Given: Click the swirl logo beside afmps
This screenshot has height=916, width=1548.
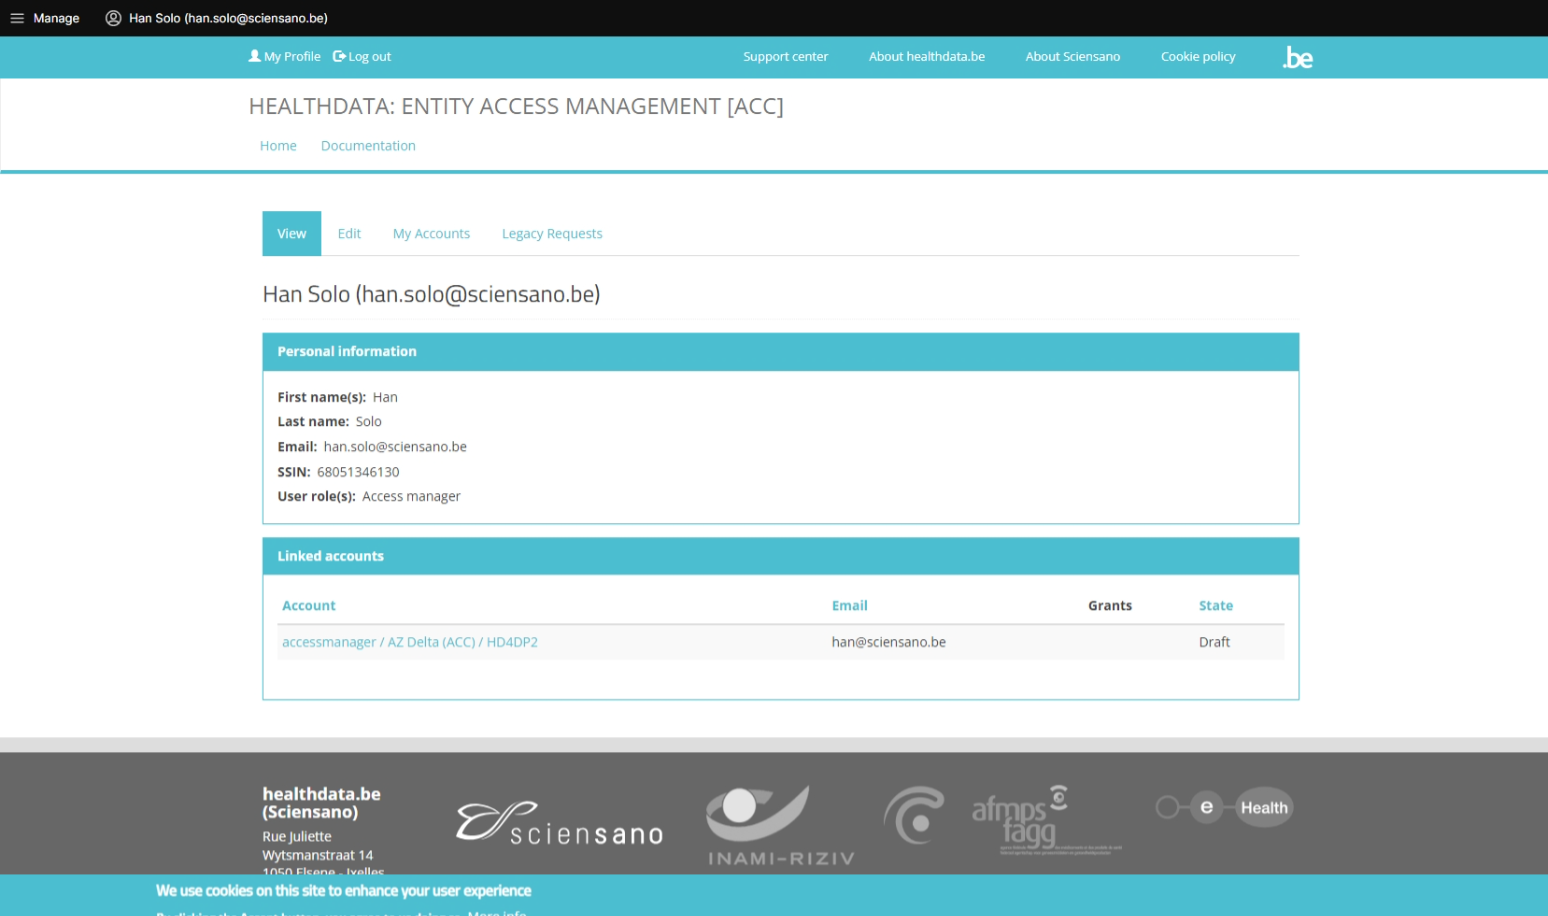Looking at the screenshot, I should point(914,815).
